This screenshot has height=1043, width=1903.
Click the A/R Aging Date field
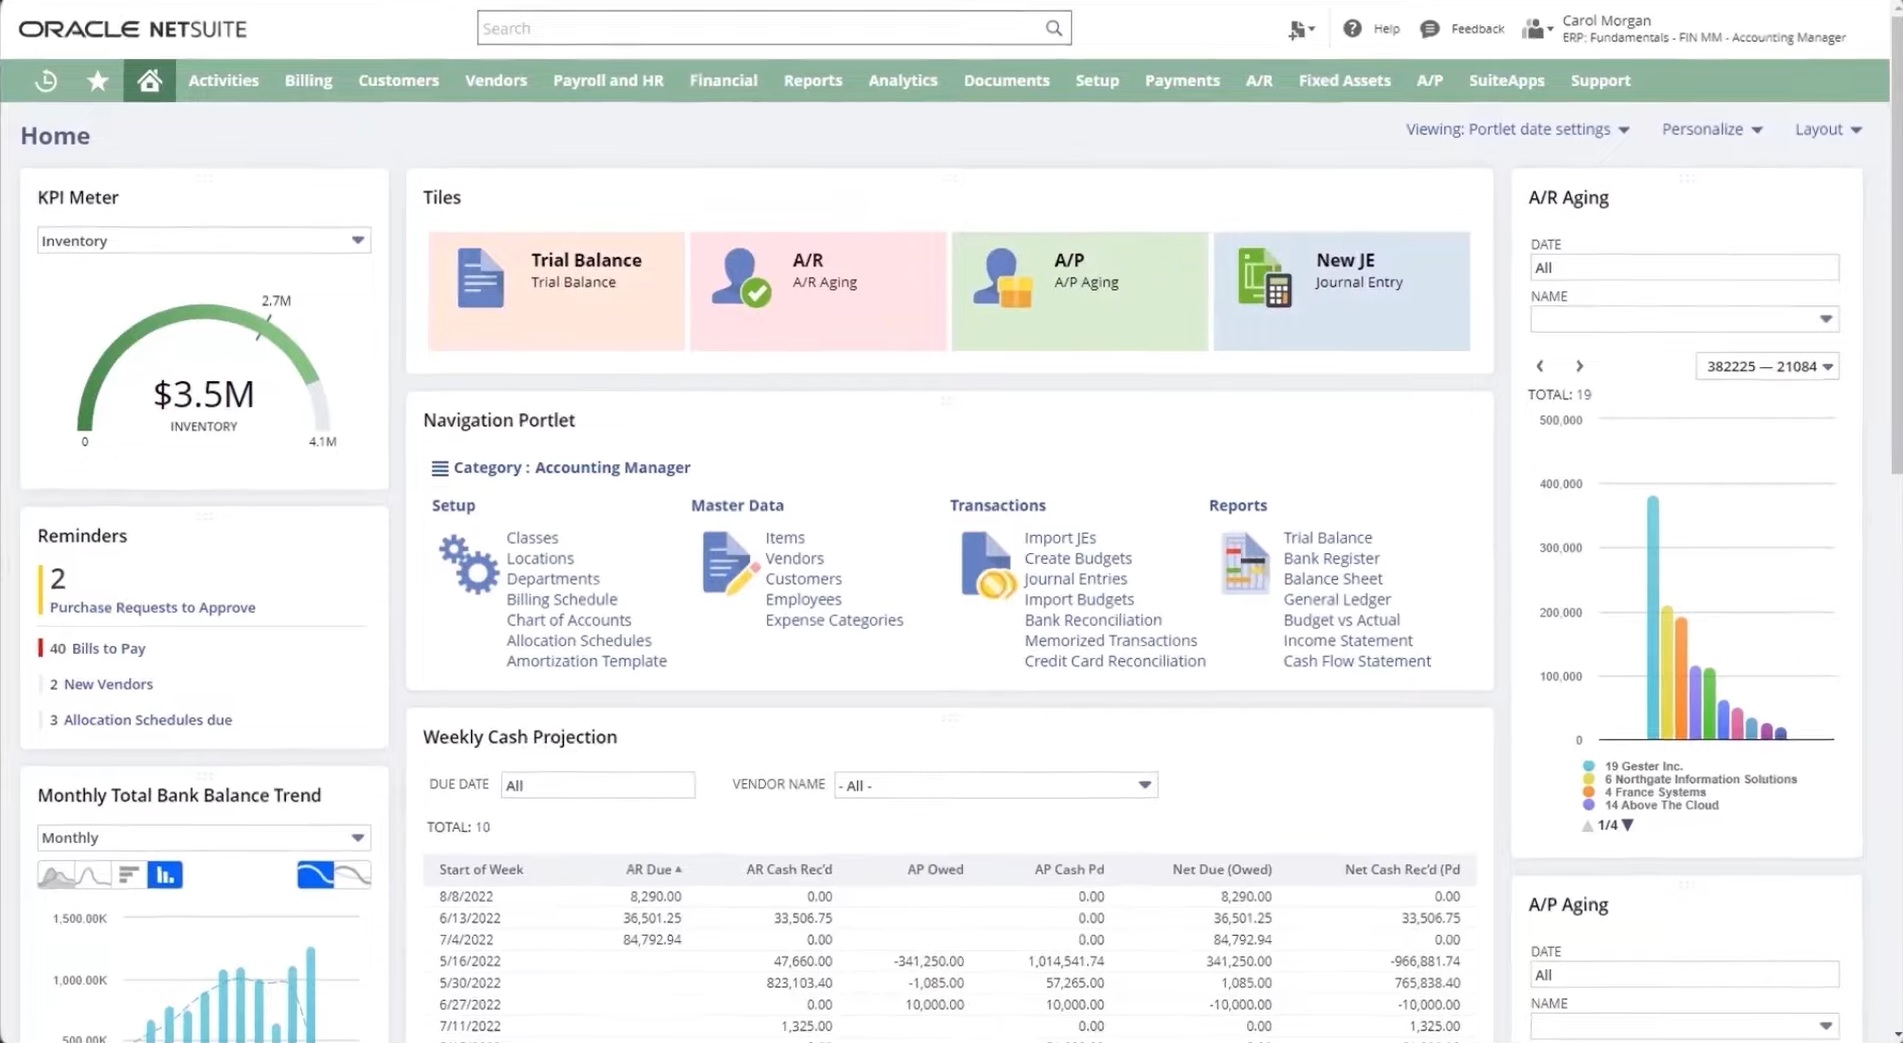point(1684,268)
